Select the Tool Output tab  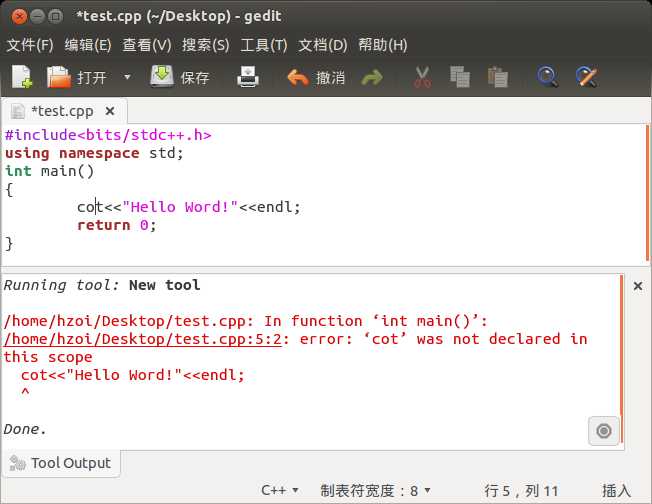click(62, 463)
